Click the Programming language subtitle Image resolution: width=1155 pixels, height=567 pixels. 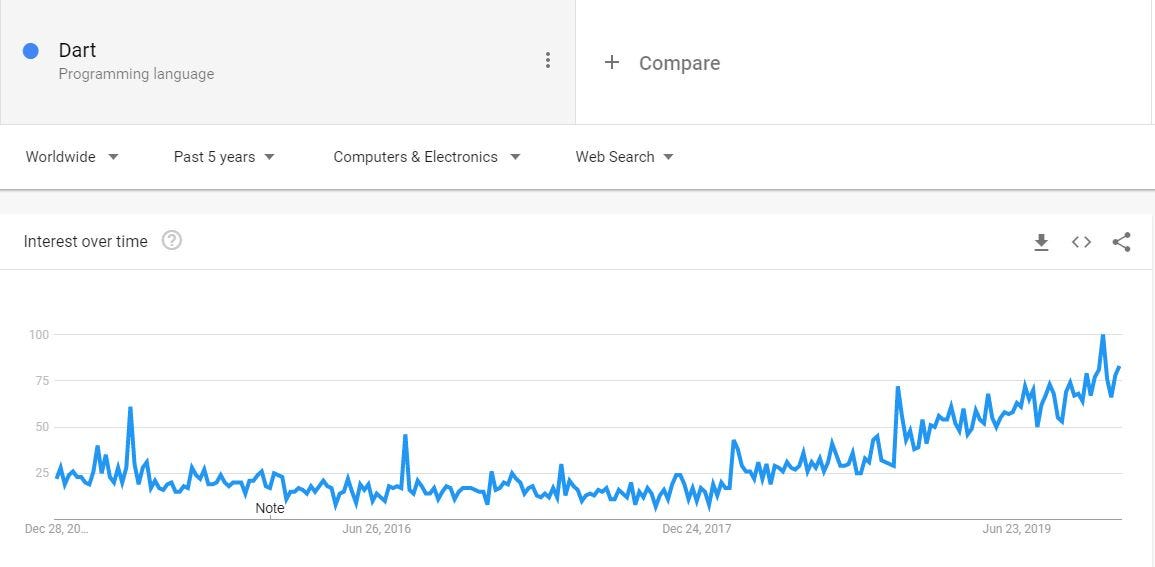tap(136, 74)
